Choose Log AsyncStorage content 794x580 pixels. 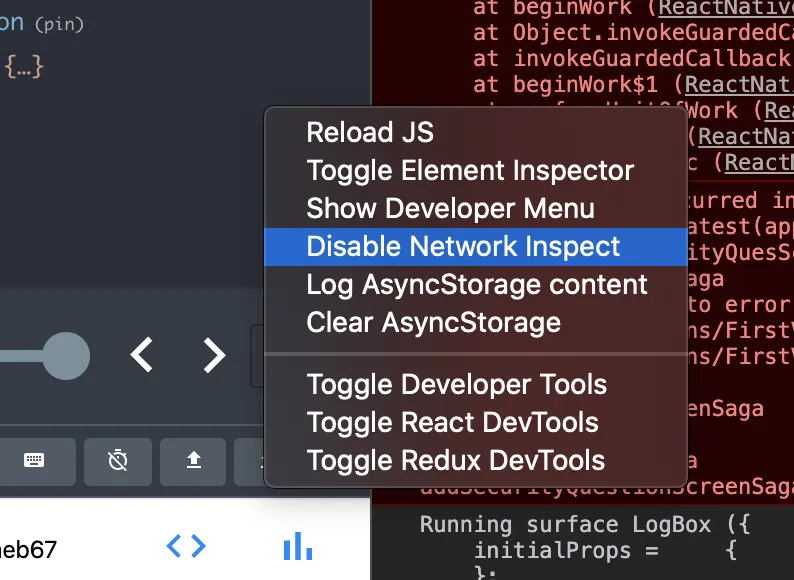coord(477,284)
